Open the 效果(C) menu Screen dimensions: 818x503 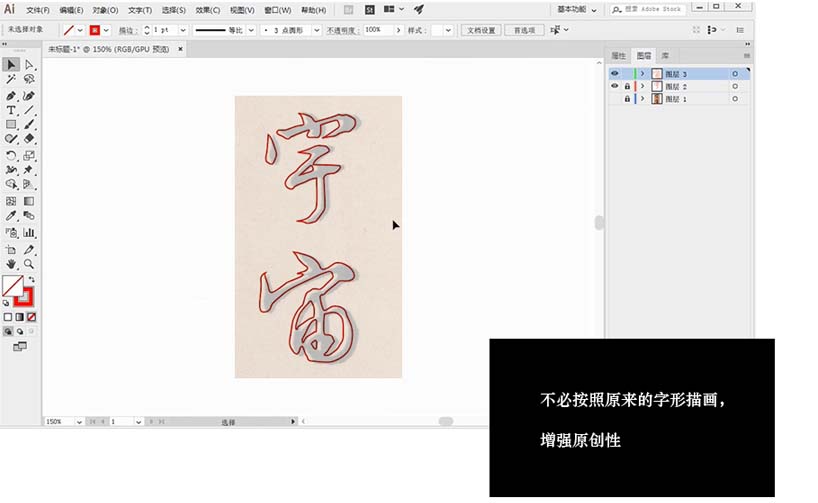pyautogui.click(x=208, y=10)
